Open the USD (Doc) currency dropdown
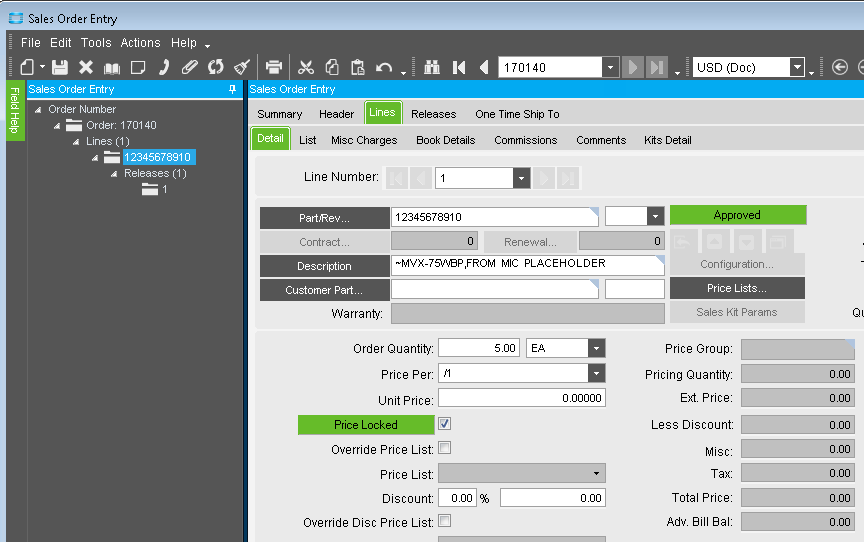The width and height of the screenshot is (864, 542). (x=797, y=67)
